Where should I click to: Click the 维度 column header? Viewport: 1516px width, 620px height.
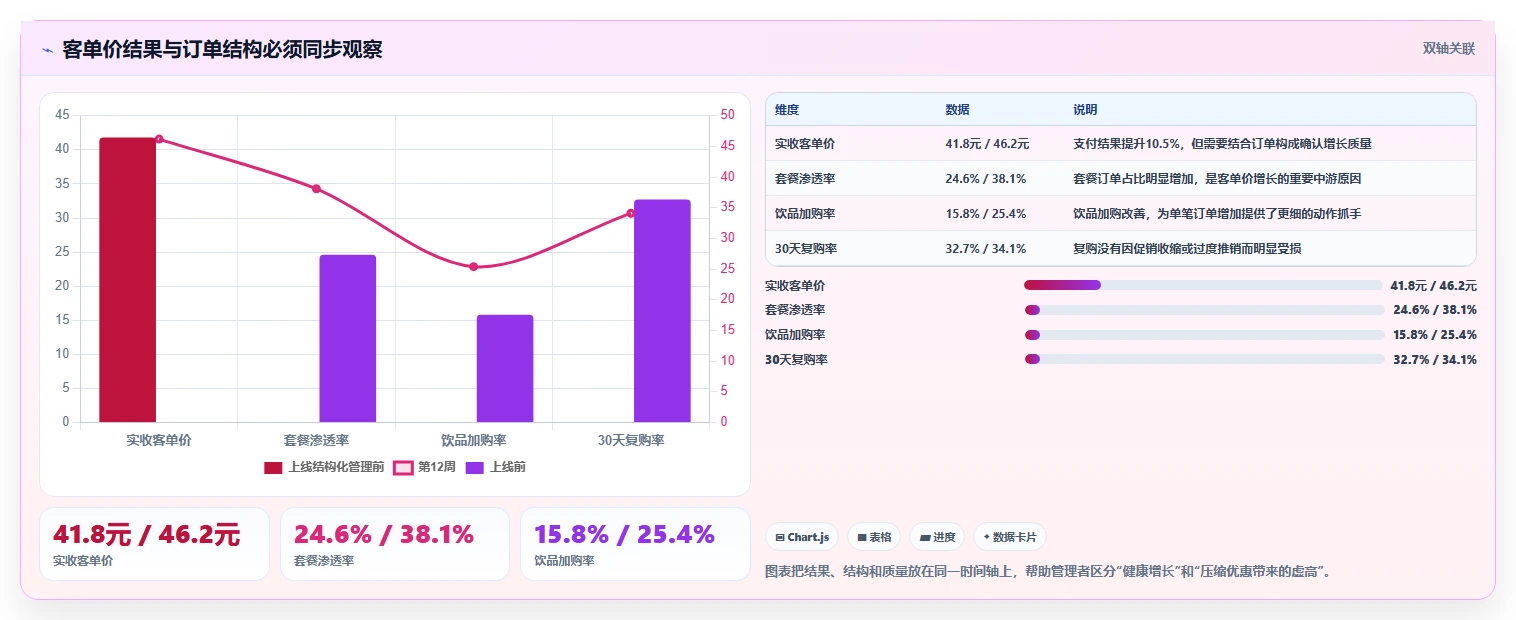coord(787,110)
